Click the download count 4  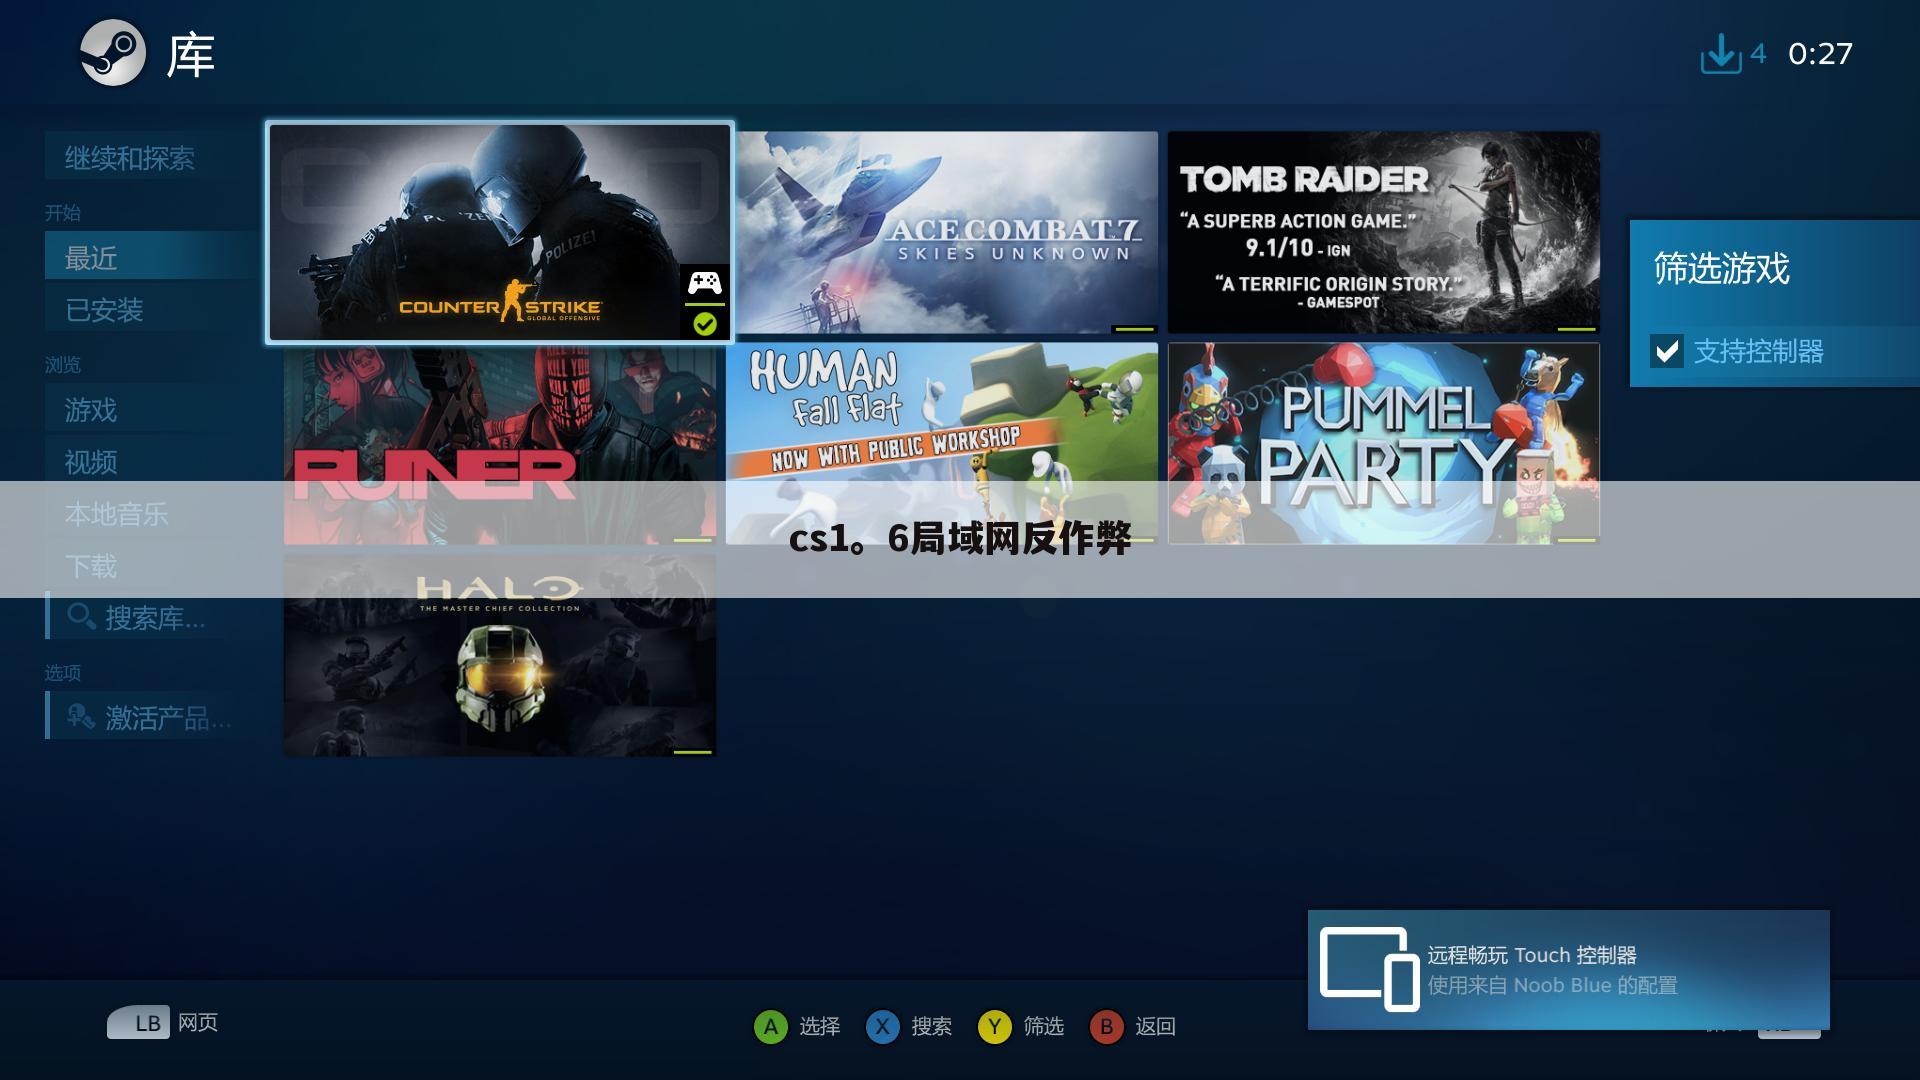(x=1758, y=53)
